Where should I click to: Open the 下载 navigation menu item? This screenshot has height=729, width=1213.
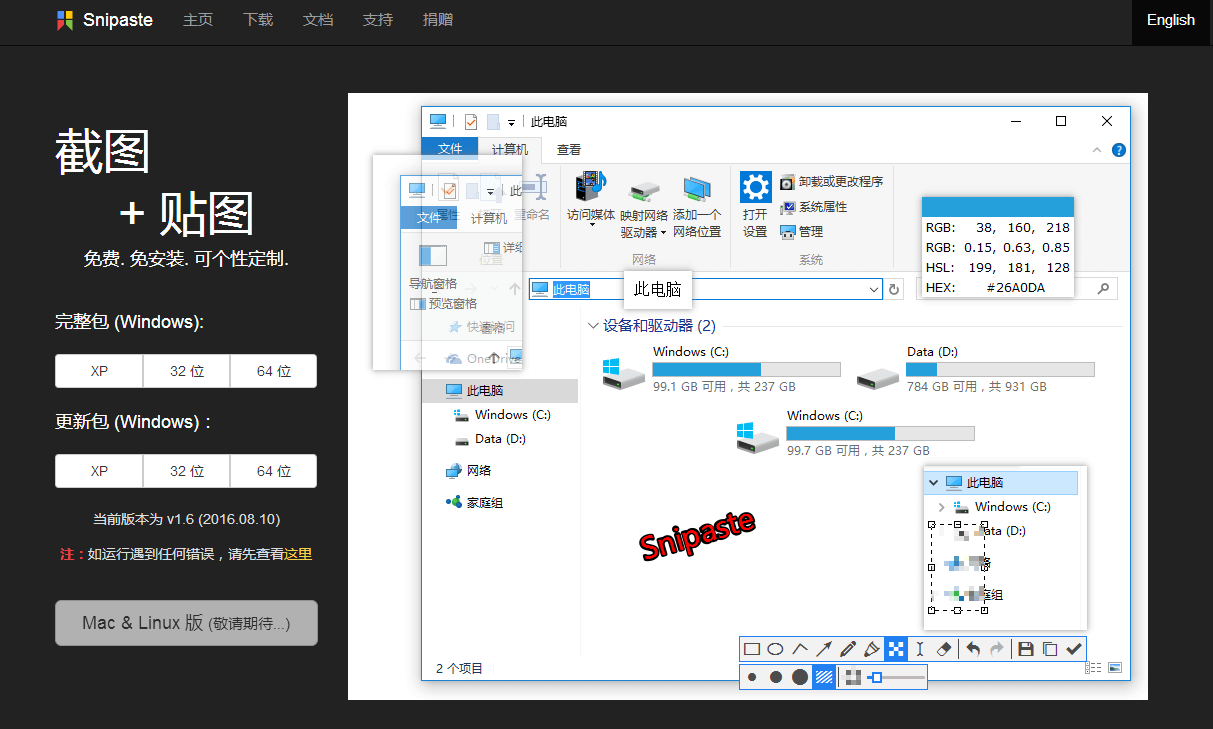tap(258, 19)
